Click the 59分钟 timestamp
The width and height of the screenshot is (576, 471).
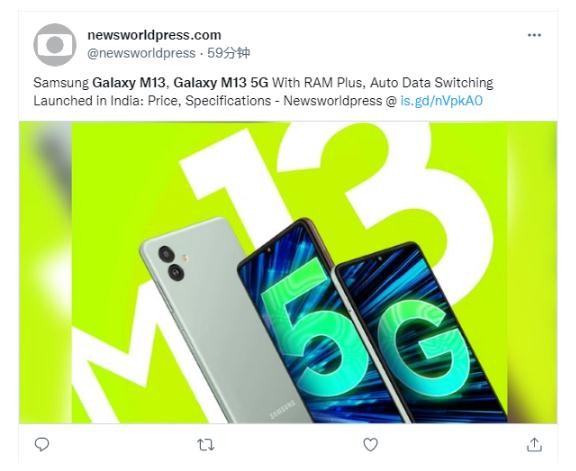(228, 53)
